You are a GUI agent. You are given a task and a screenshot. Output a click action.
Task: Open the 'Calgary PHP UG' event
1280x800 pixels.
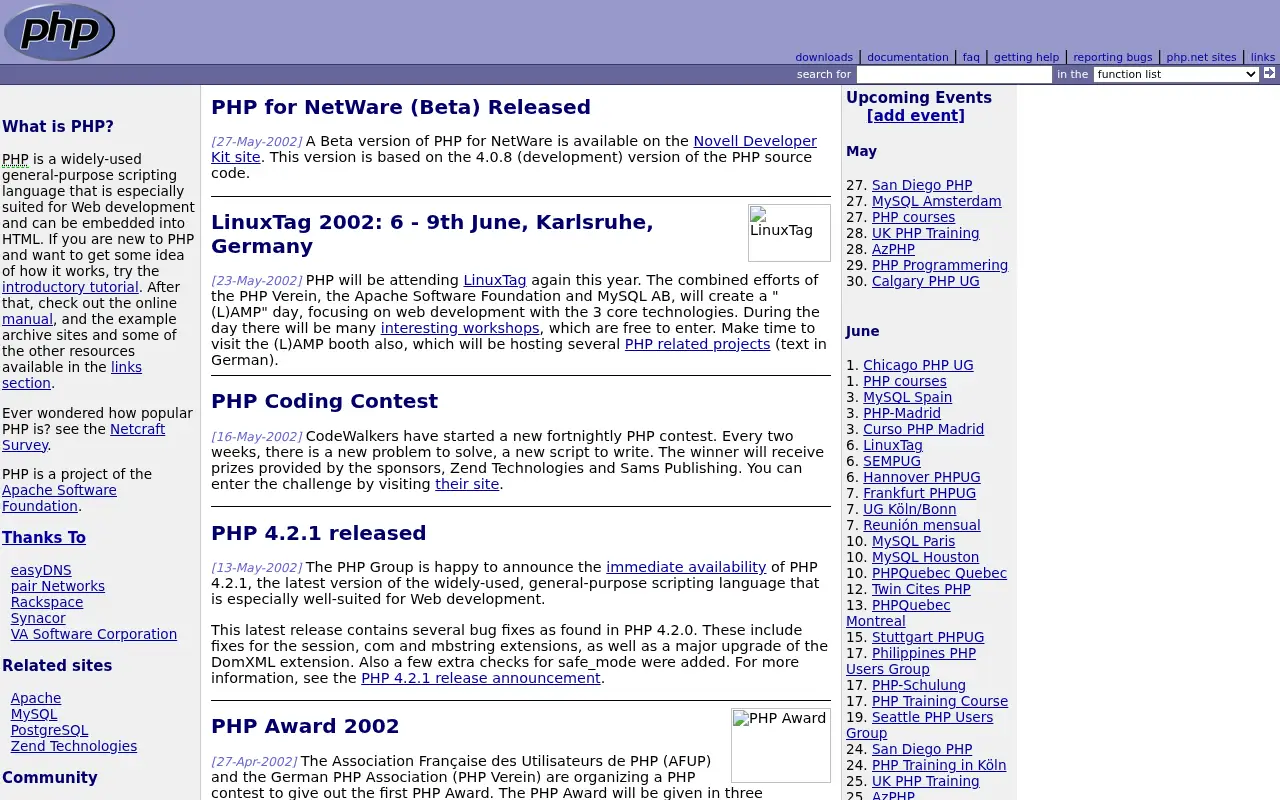[x=926, y=281]
